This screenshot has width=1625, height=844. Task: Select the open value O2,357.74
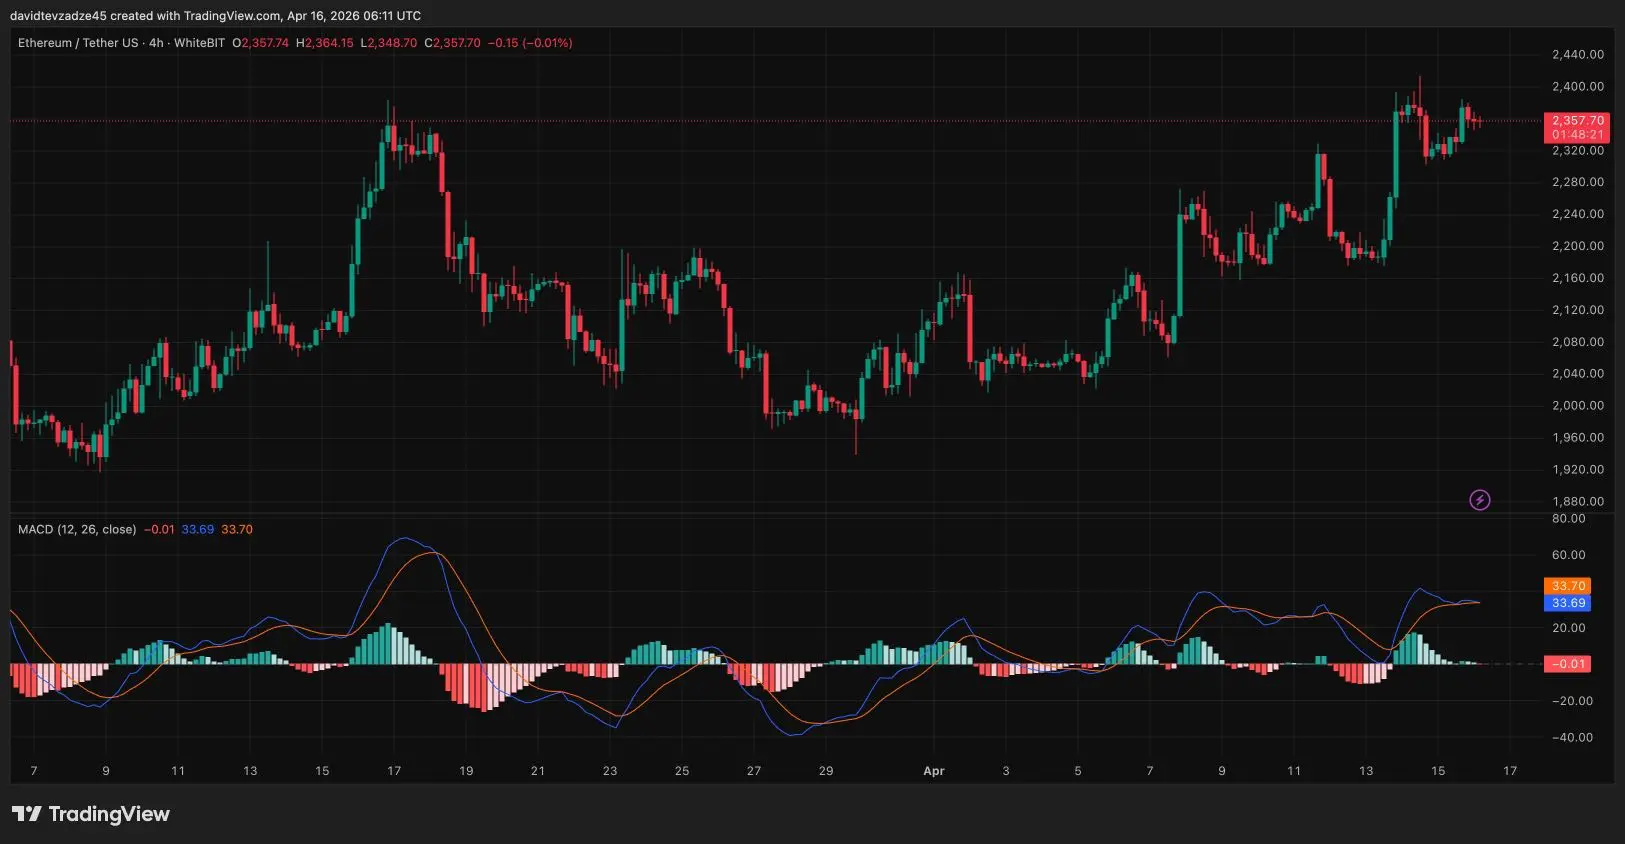click(260, 43)
